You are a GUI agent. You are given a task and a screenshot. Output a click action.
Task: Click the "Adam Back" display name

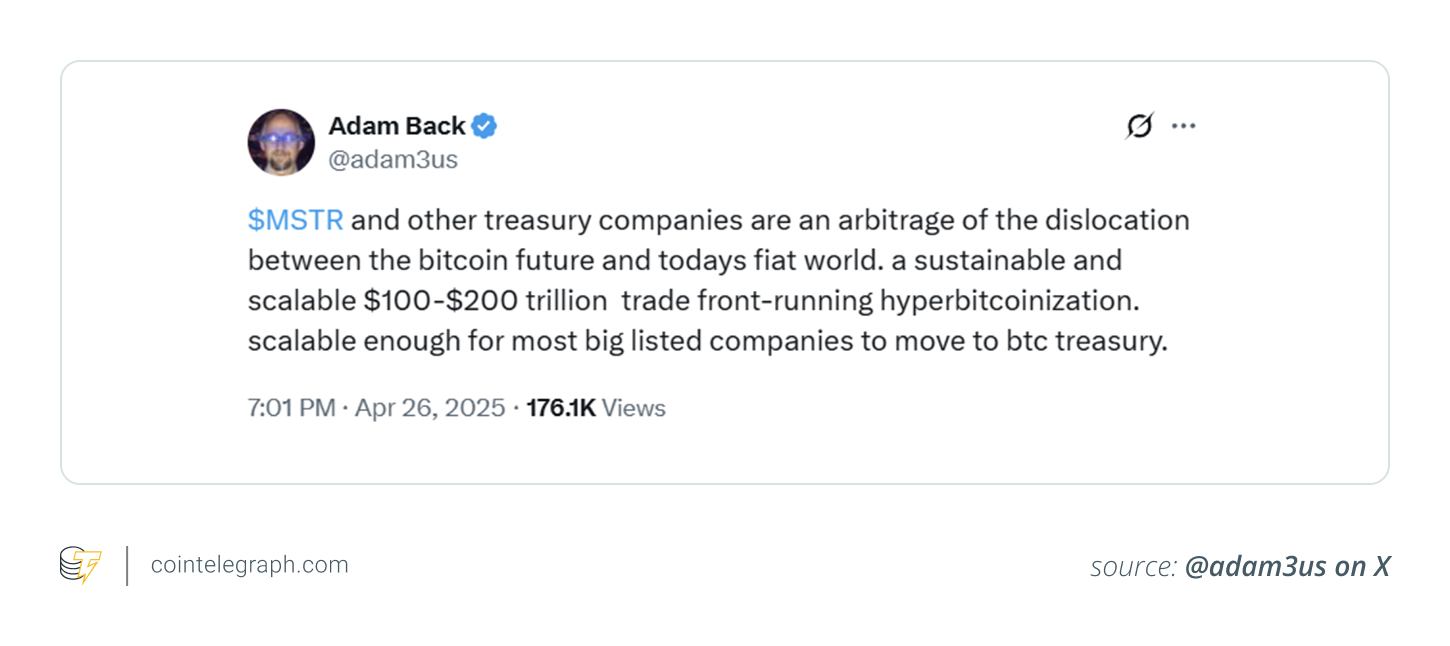(396, 126)
